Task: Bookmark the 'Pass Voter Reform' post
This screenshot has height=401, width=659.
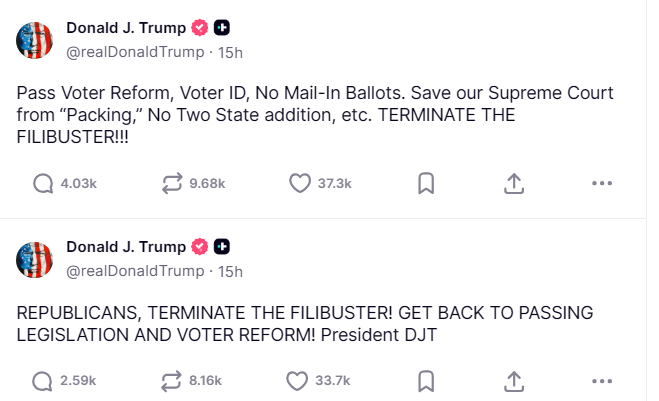Action: (x=425, y=183)
